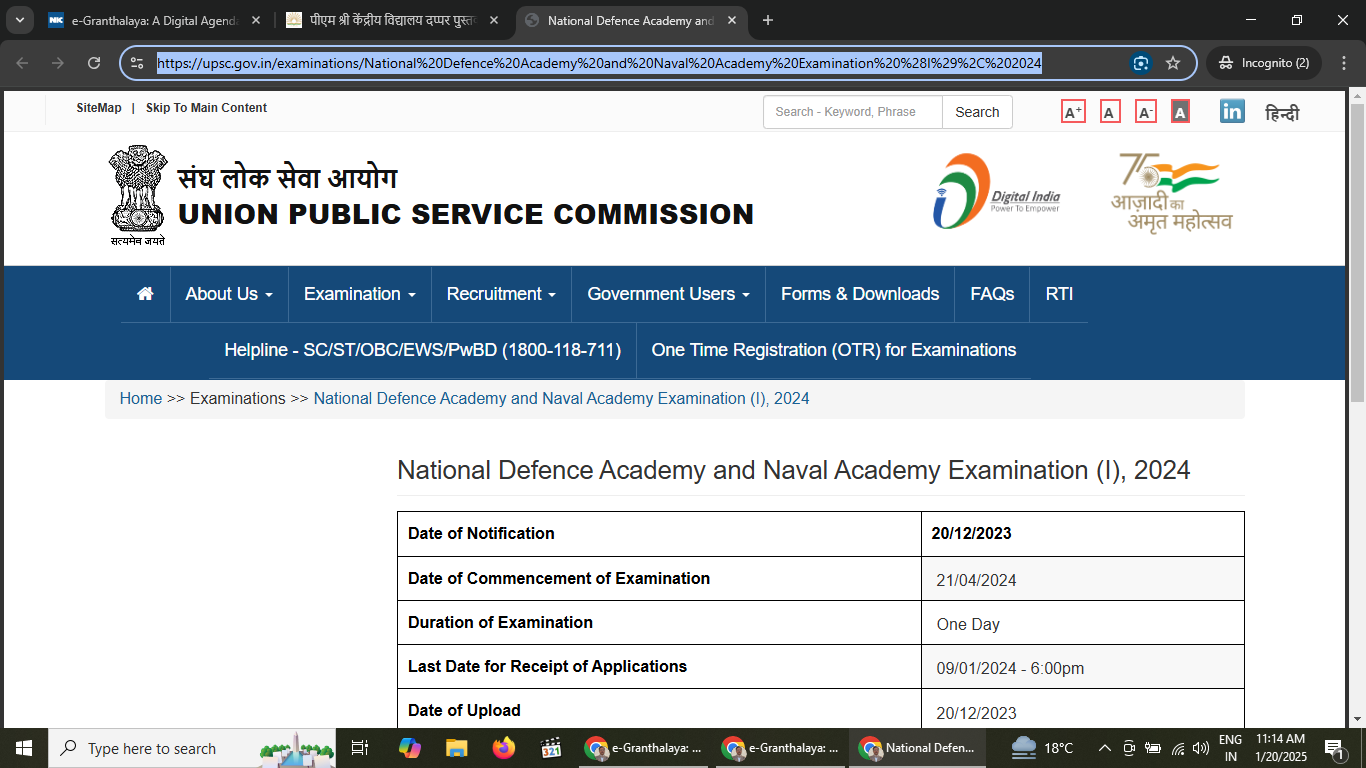The width and height of the screenshot is (1366, 768).
Task: Open the RTI menu item
Action: pyautogui.click(x=1059, y=294)
